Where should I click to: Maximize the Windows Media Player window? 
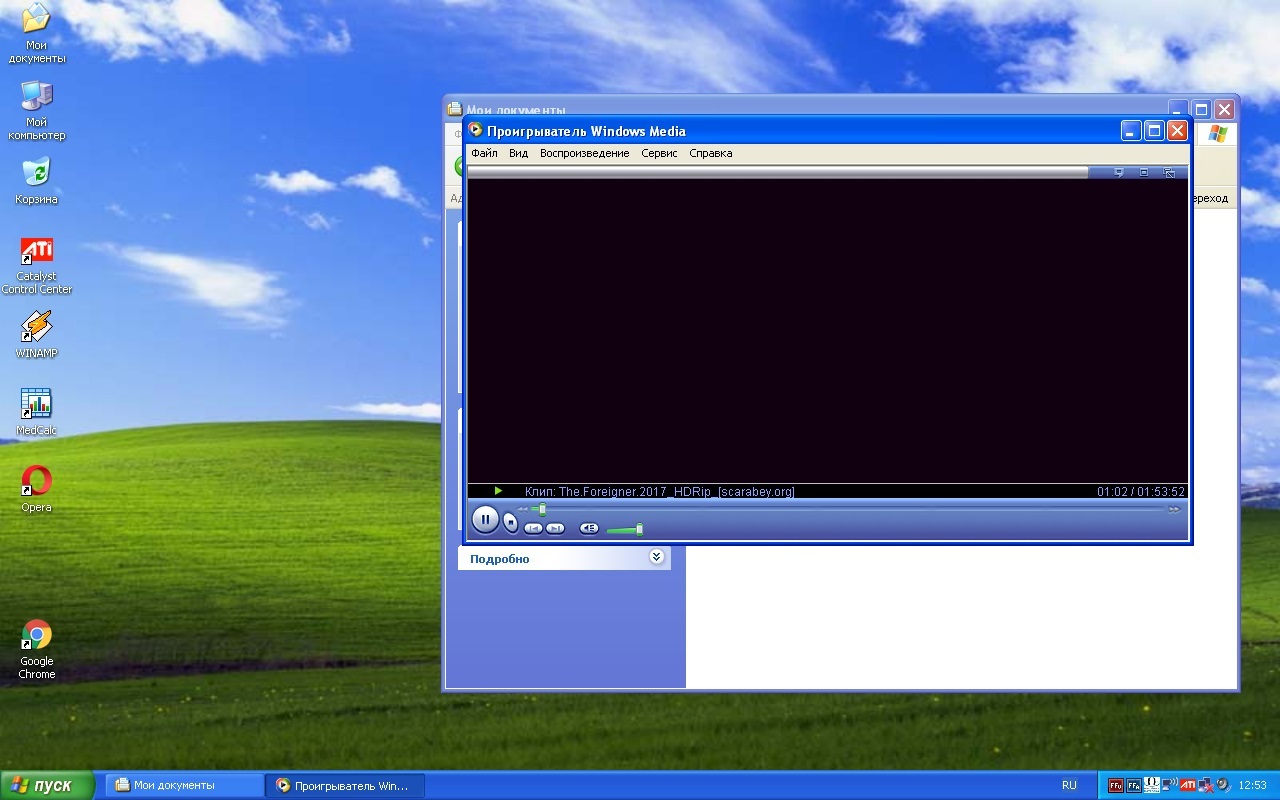[x=1154, y=131]
